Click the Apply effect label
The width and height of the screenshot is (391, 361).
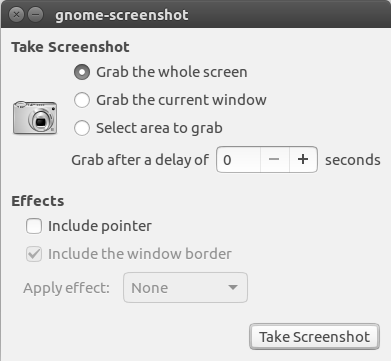(x=66, y=288)
